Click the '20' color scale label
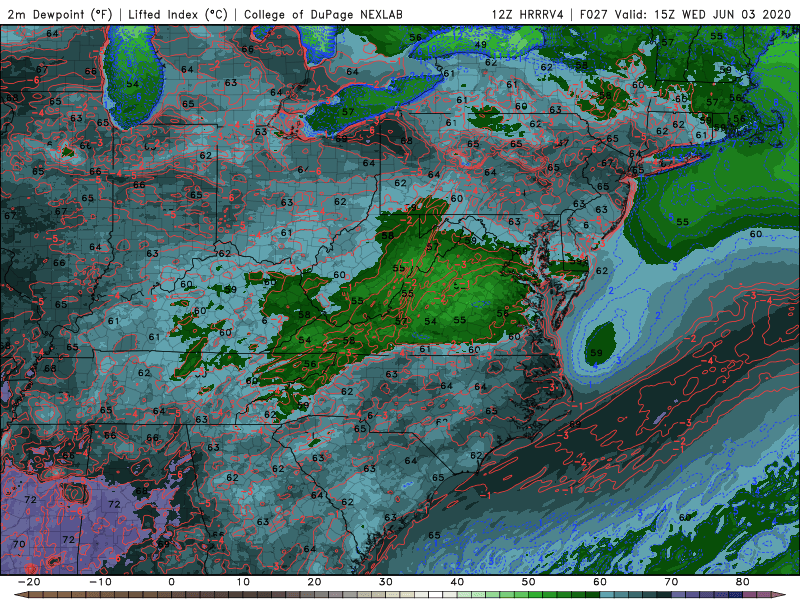Image resolution: width=800 pixels, height=600 pixels. (x=314, y=582)
